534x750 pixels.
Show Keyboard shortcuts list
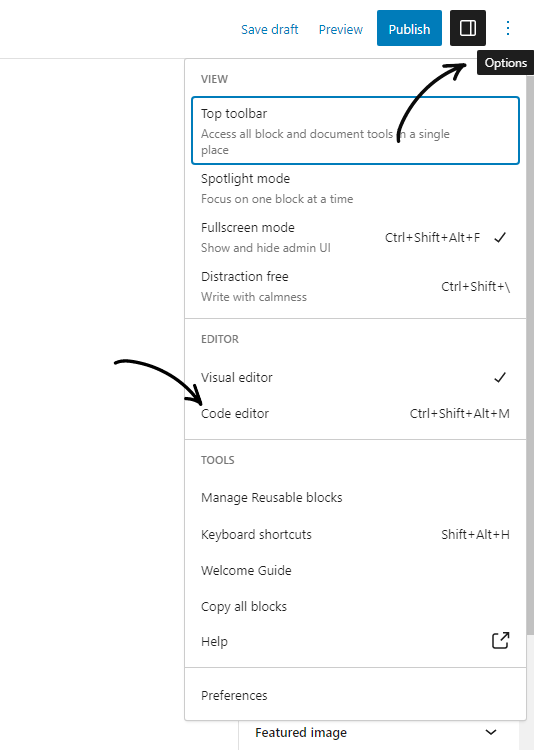[355, 534]
